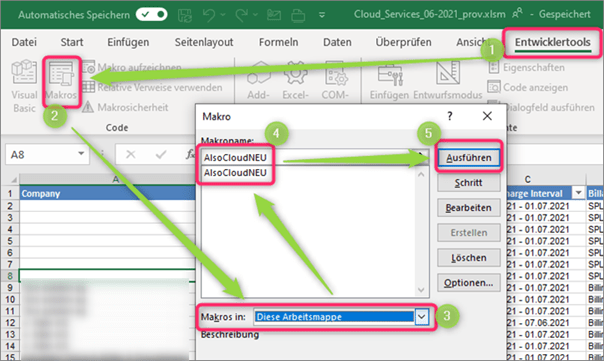
Task: Click the Schritt button
Action: tap(468, 183)
